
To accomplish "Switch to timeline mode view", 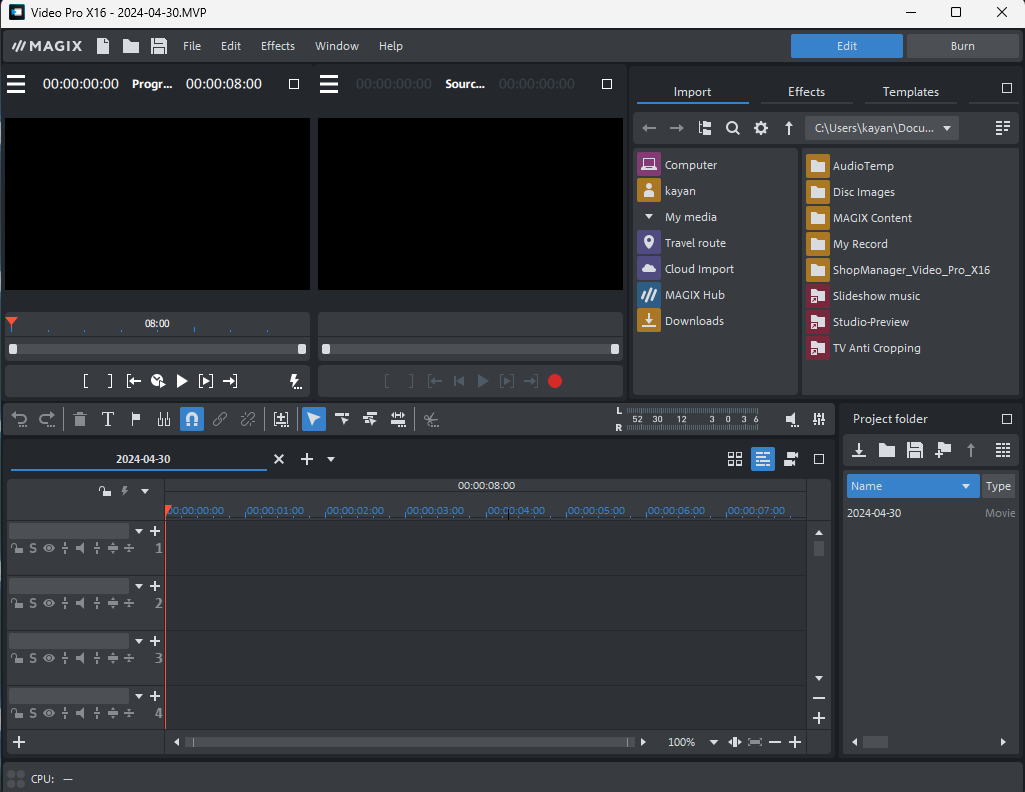I will [x=763, y=459].
